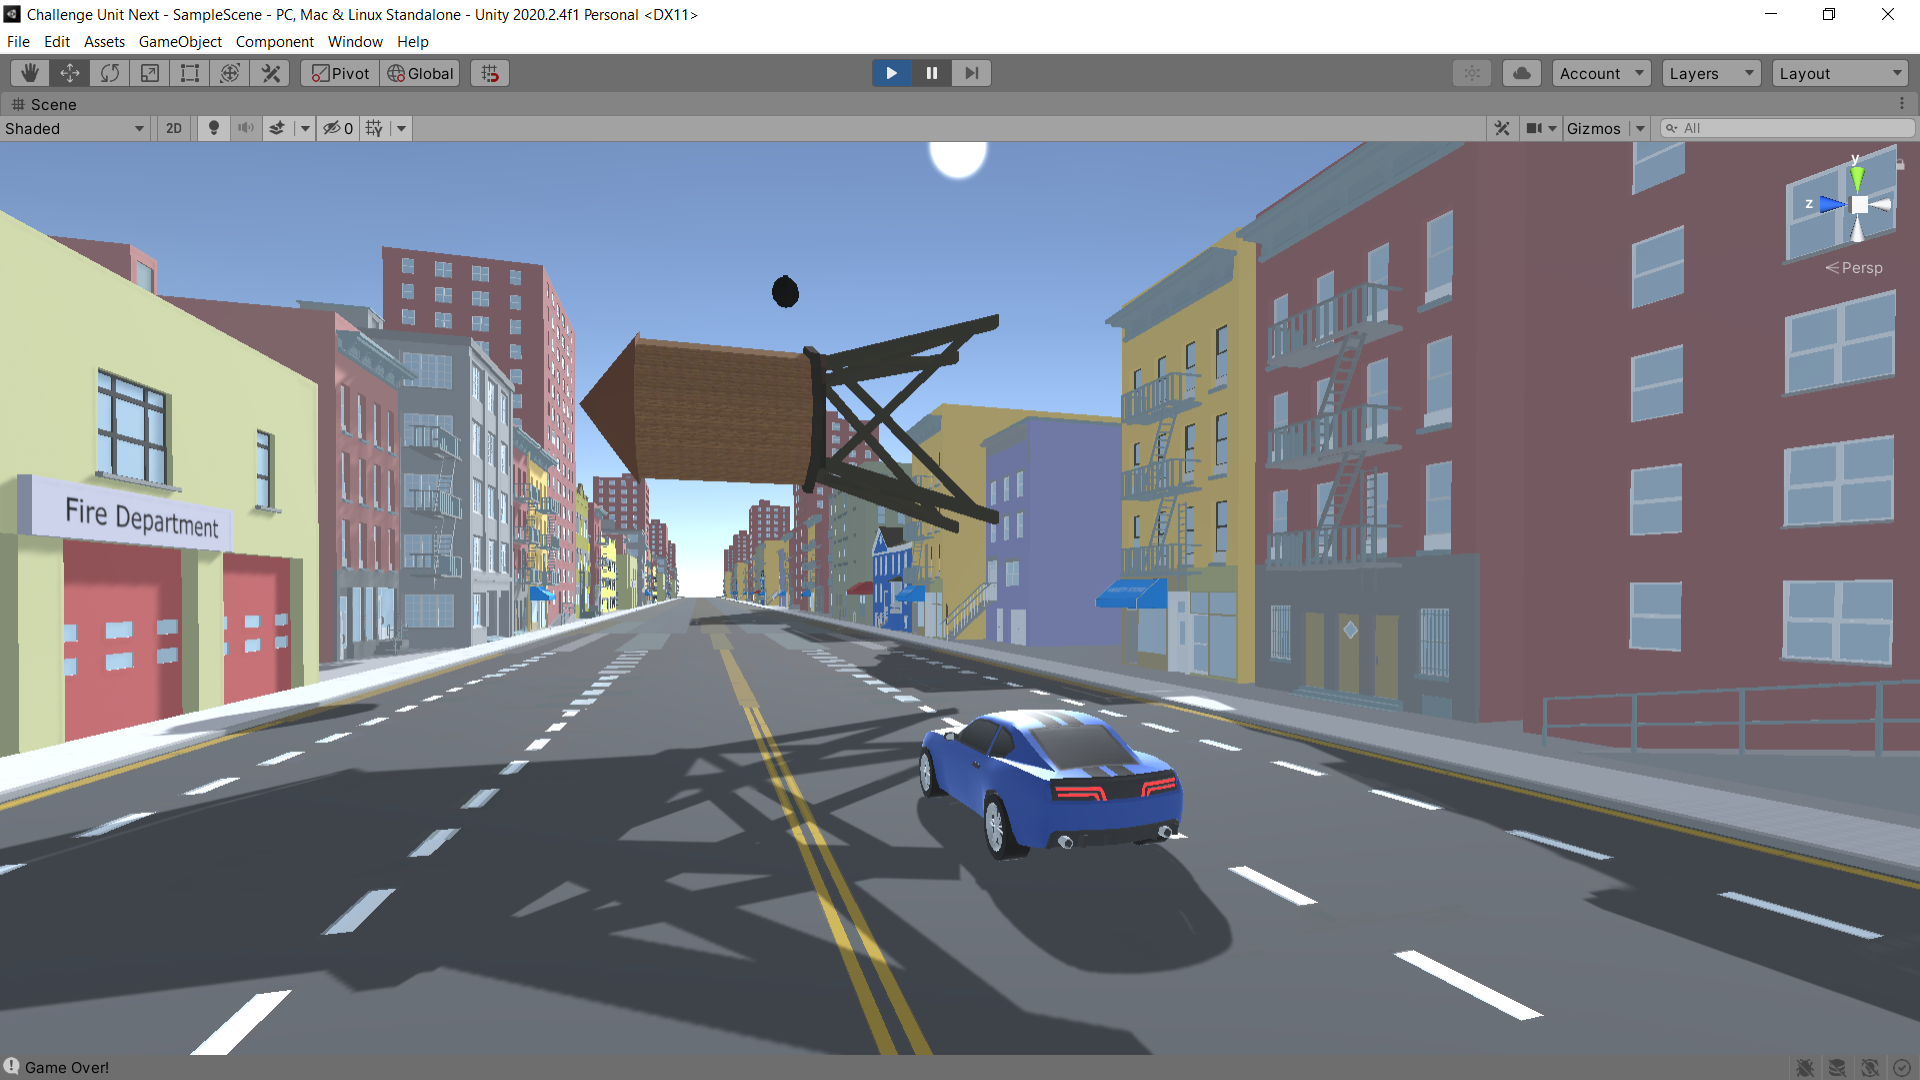The height and width of the screenshot is (1080, 1920).
Task: Pause the game with pause button
Action: [x=931, y=73]
